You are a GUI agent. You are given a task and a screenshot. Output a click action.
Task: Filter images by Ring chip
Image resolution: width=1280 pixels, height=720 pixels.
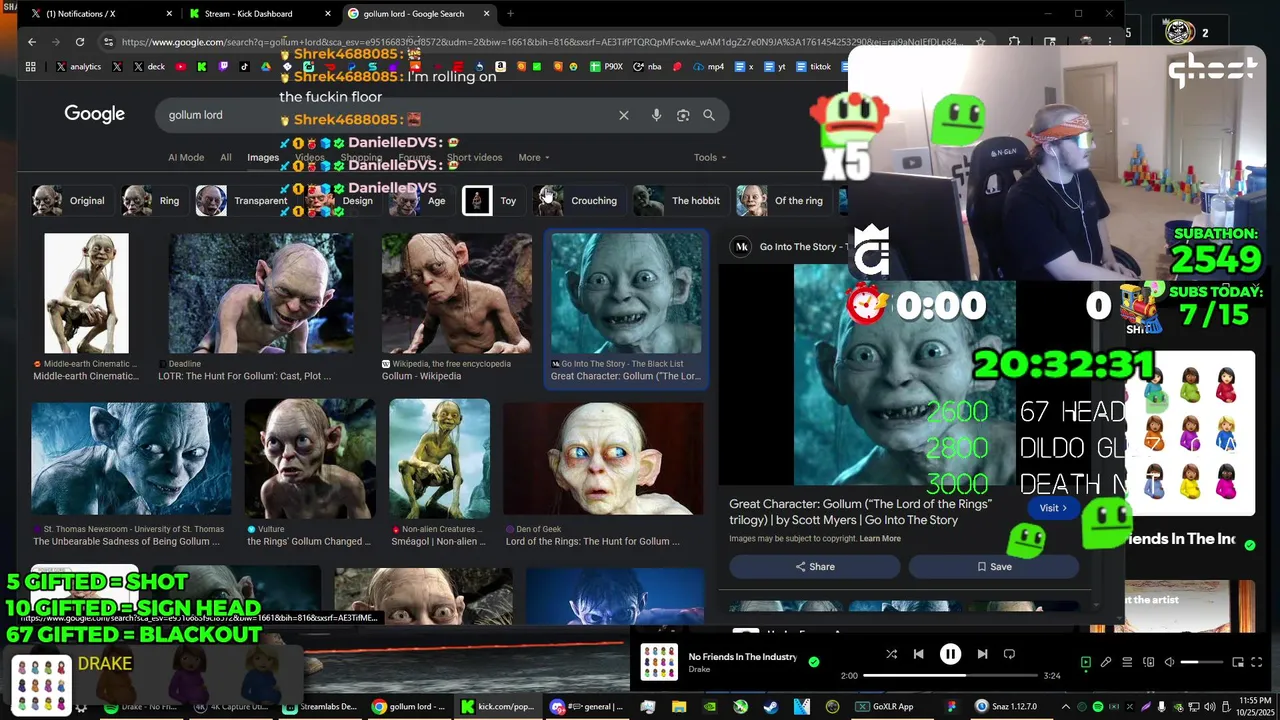(x=152, y=201)
